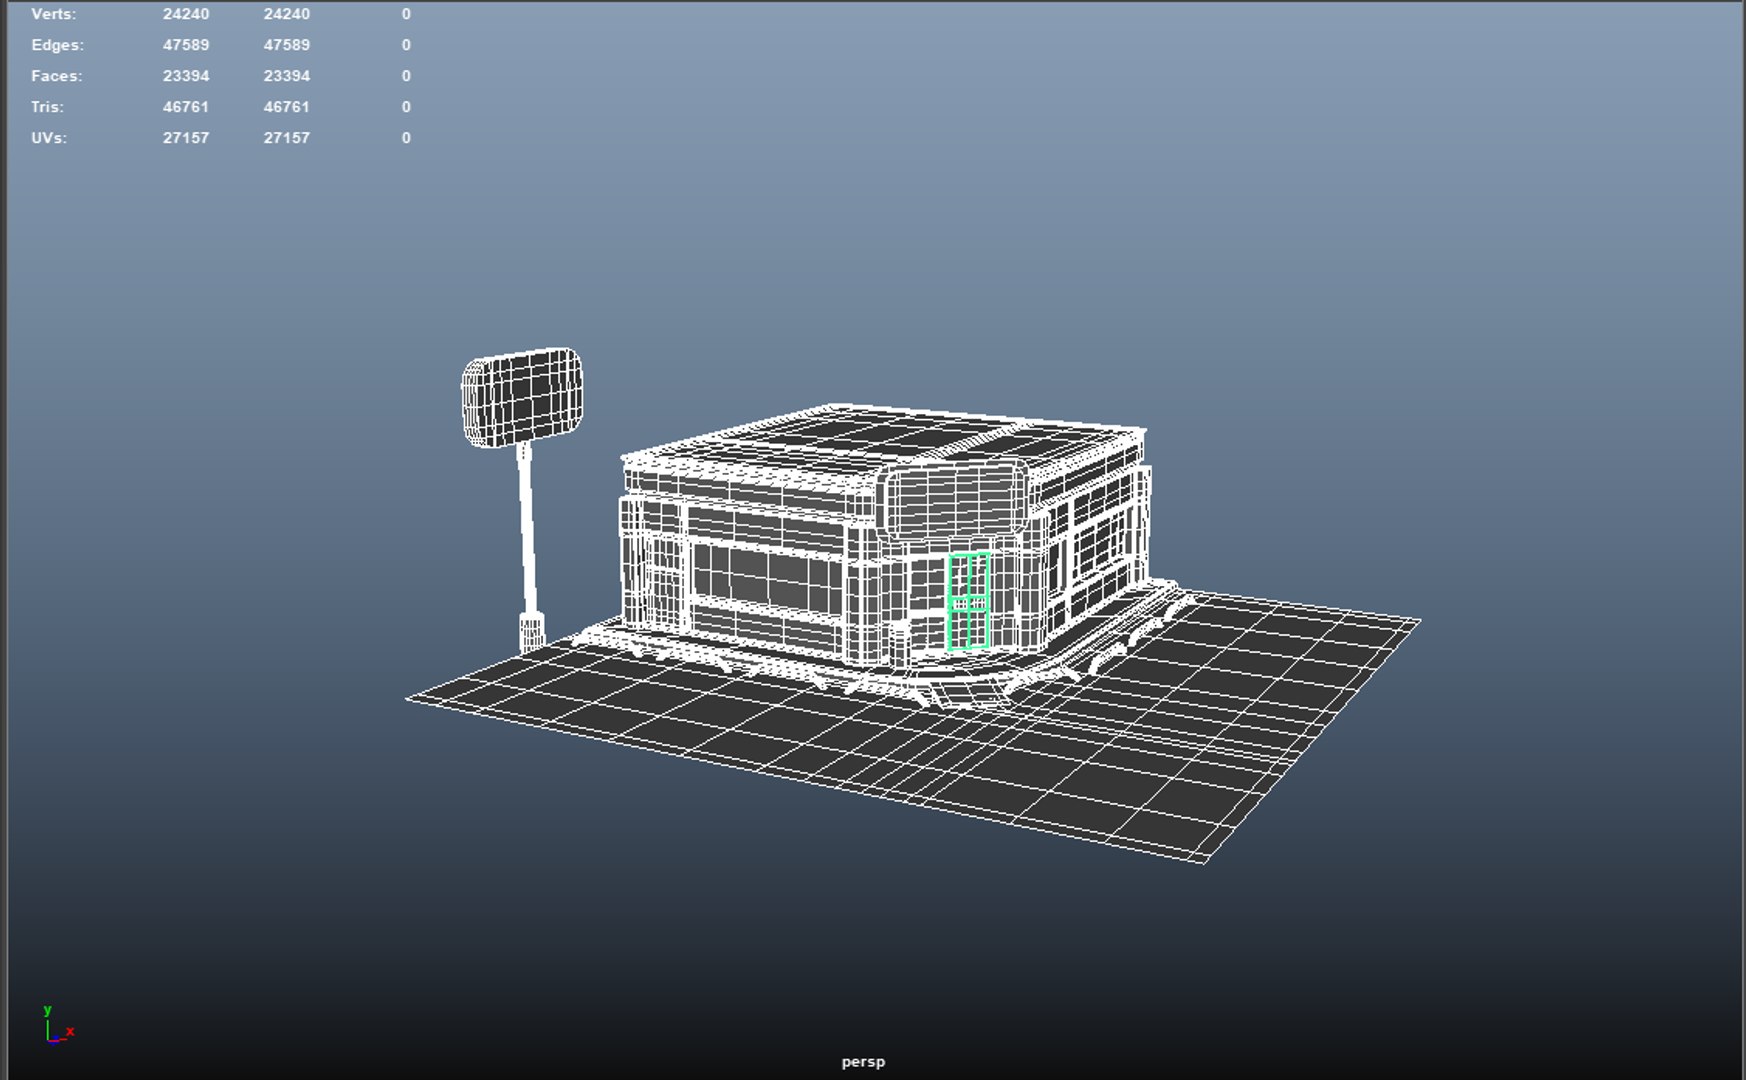Click the first Verts count value 24240
Image resolution: width=1746 pixels, height=1080 pixels.
coord(186,14)
